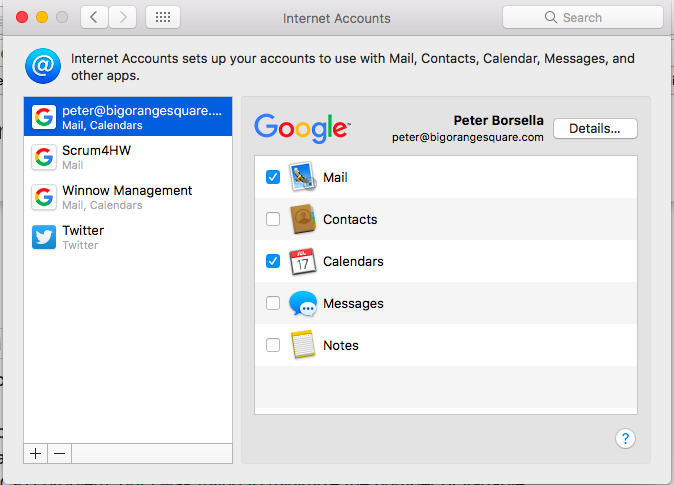674x485 pixels.
Task: Click the Messages speech bubble icon
Action: (x=303, y=303)
